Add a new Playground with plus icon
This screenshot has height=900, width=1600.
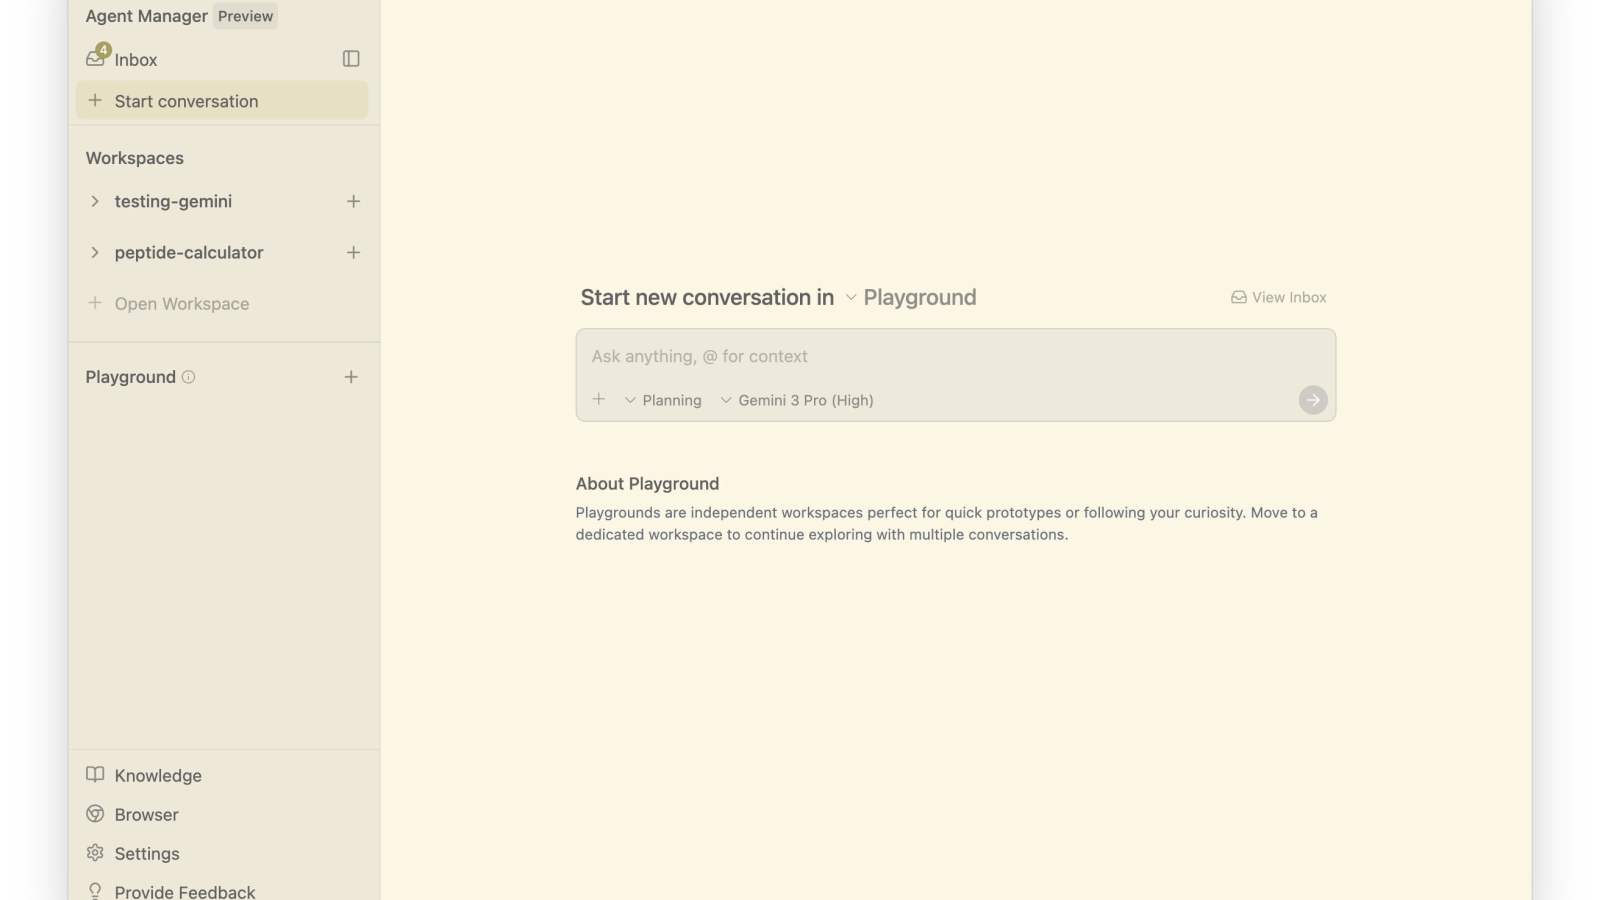(x=351, y=377)
